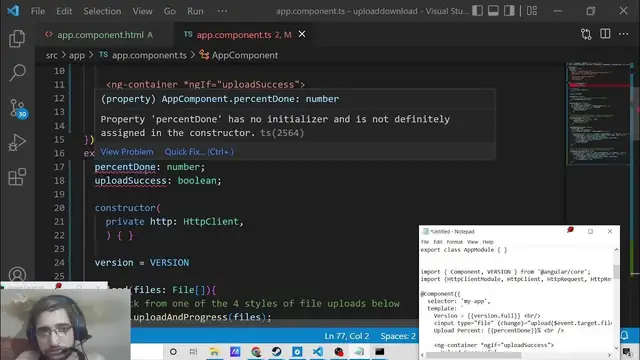Open the terminal app on the taskbar

380,351
